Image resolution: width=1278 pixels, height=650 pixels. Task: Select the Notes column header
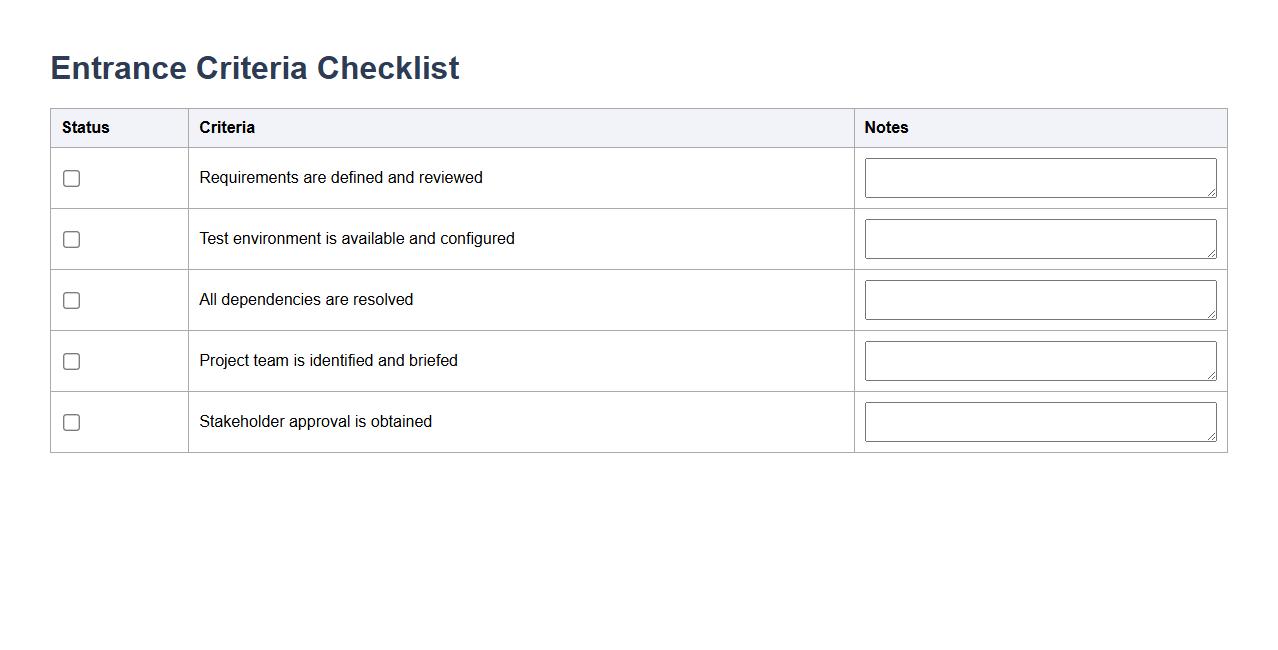[x=886, y=128]
